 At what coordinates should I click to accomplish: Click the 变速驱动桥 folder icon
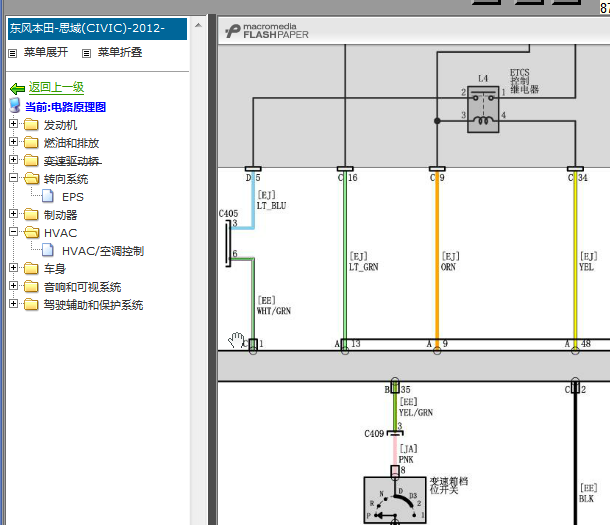pyautogui.click(x=31, y=161)
